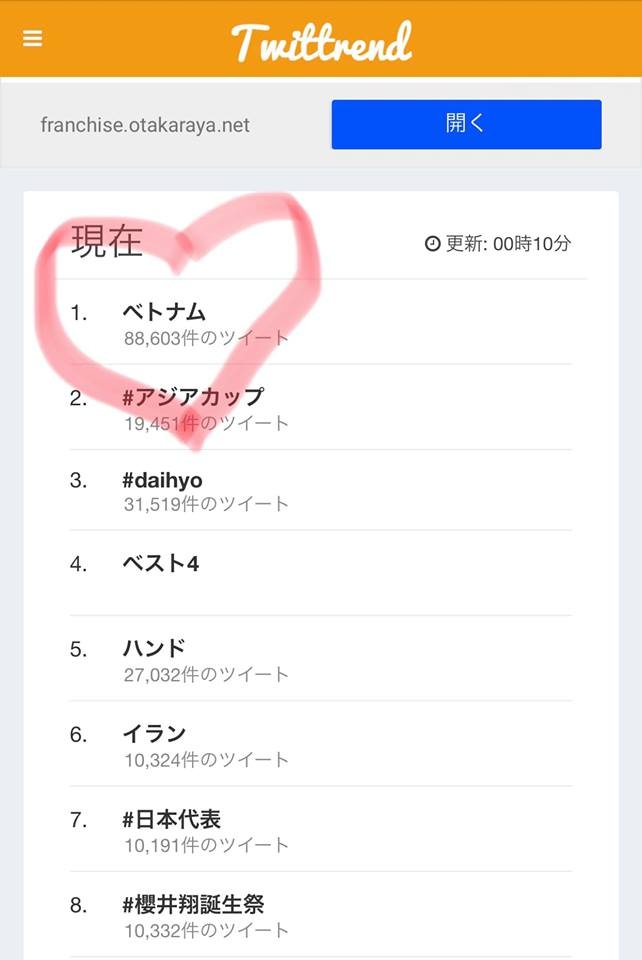Image resolution: width=642 pixels, height=960 pixels.
Task: Click the Twittrend logo
Action: click(321, 41)
